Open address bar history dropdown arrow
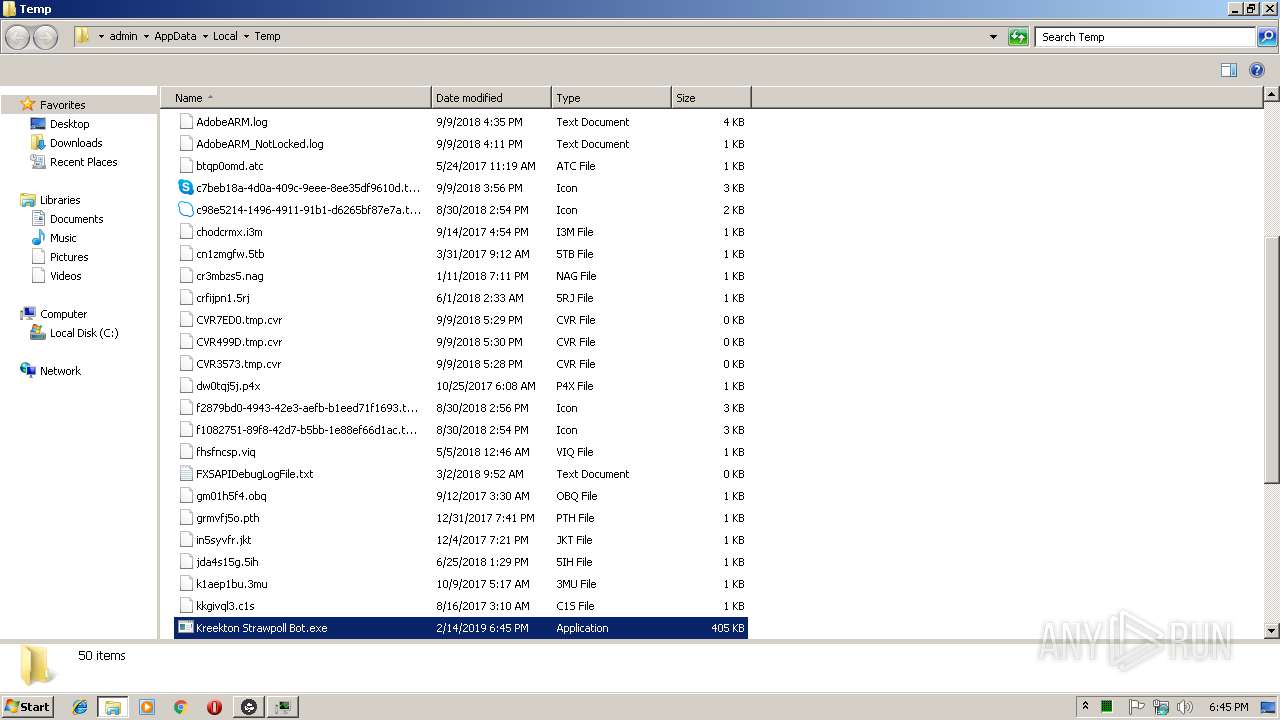 (x=993, y=37)
